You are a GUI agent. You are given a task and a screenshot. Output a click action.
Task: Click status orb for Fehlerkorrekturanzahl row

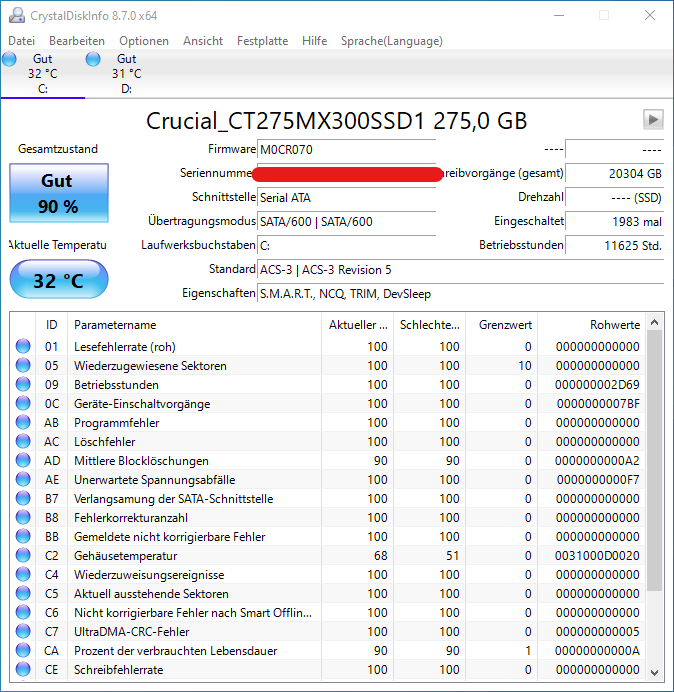(x=23, y=517)
